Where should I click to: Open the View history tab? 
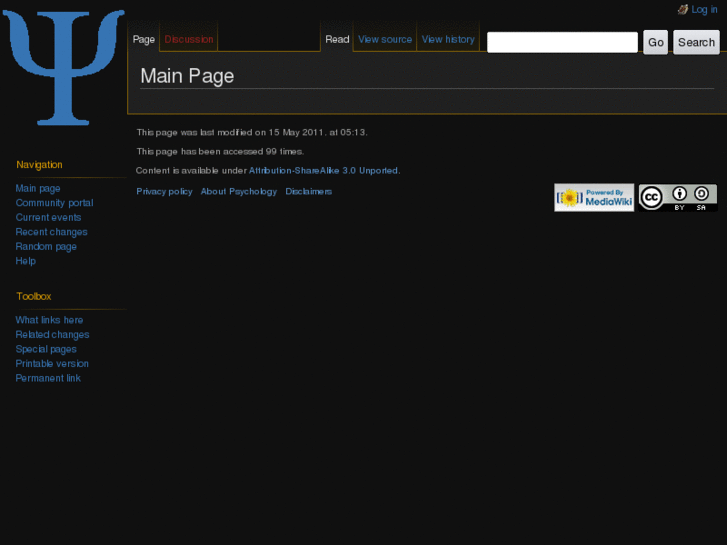(x=448, y=39)
